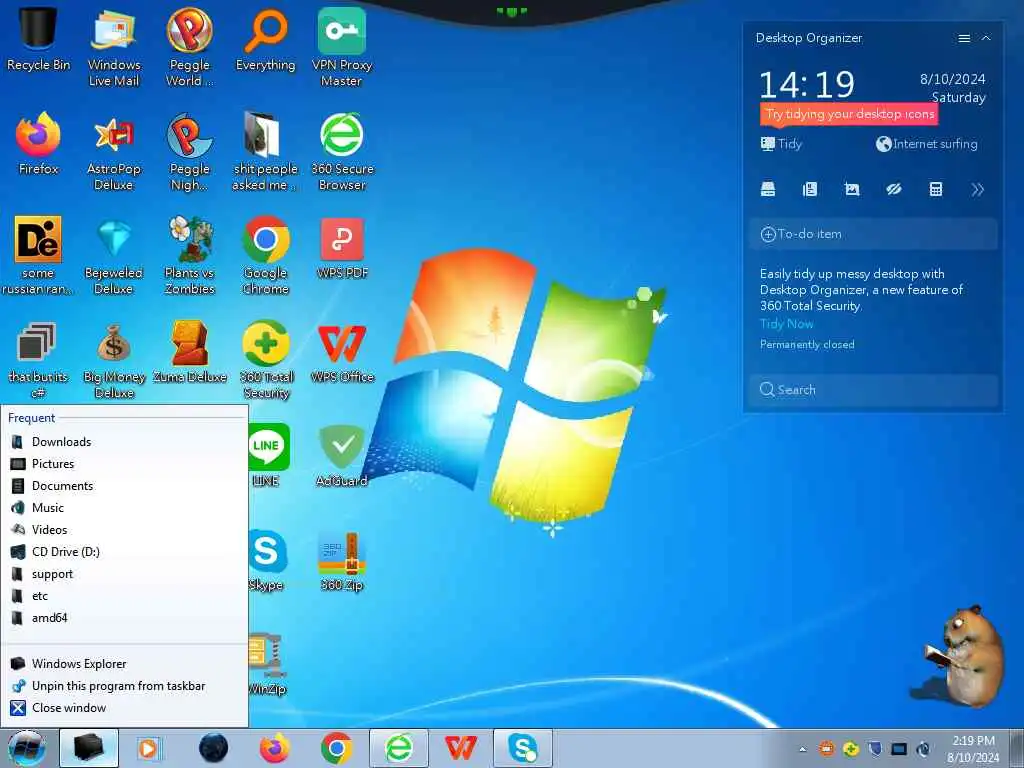The image size is (1024, 768).
Task: Launch Skype from the desktop
Action: [x=268, y=560]
